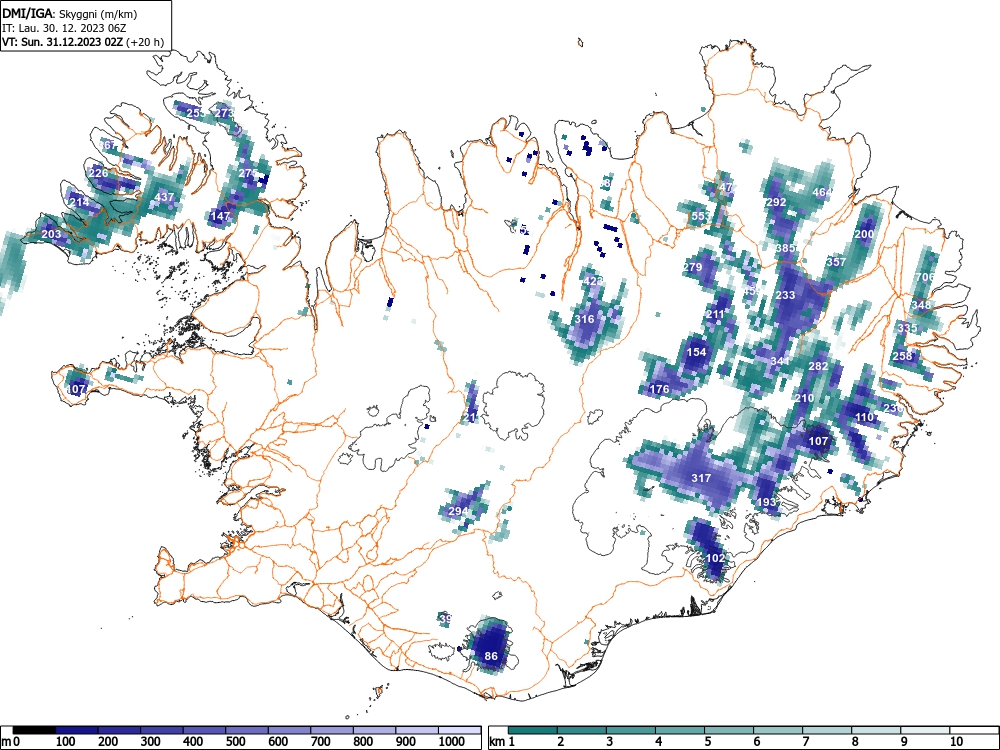Click the visibility value 211 on the map
The image size is (1000, 750).
pos(715,314)
